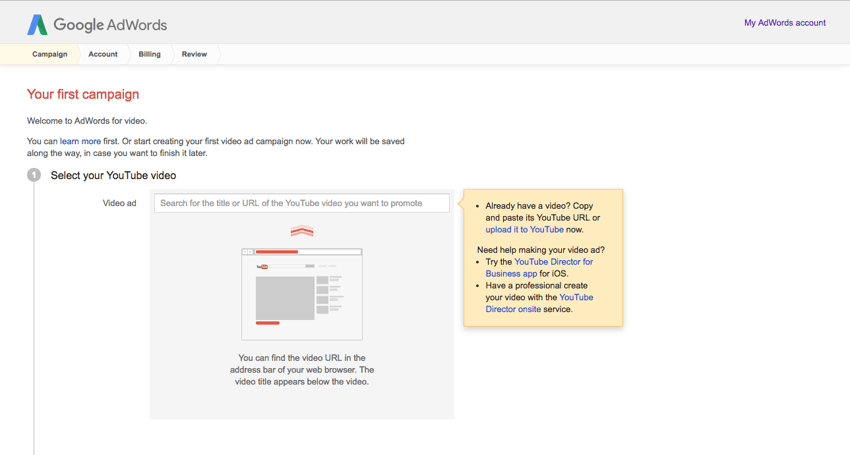Click the video URL address bar hint text
The height and width of the screenshot is (455, 850).
coord(302,370)
